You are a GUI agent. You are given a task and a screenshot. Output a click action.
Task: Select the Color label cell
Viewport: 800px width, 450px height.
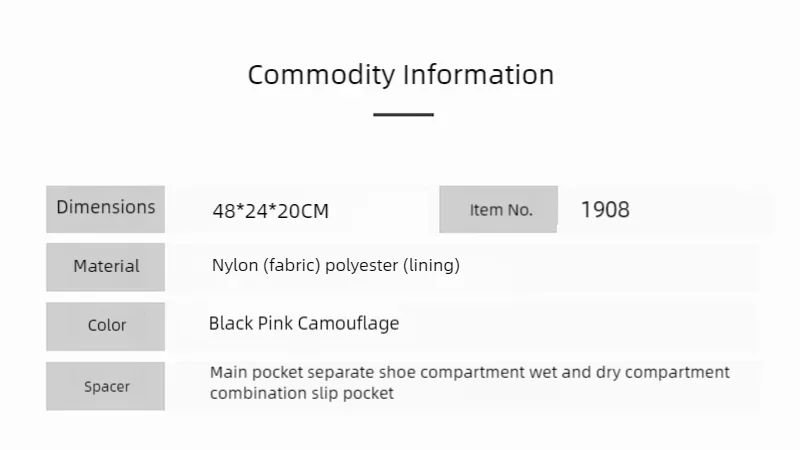click(x=106, y=325)
